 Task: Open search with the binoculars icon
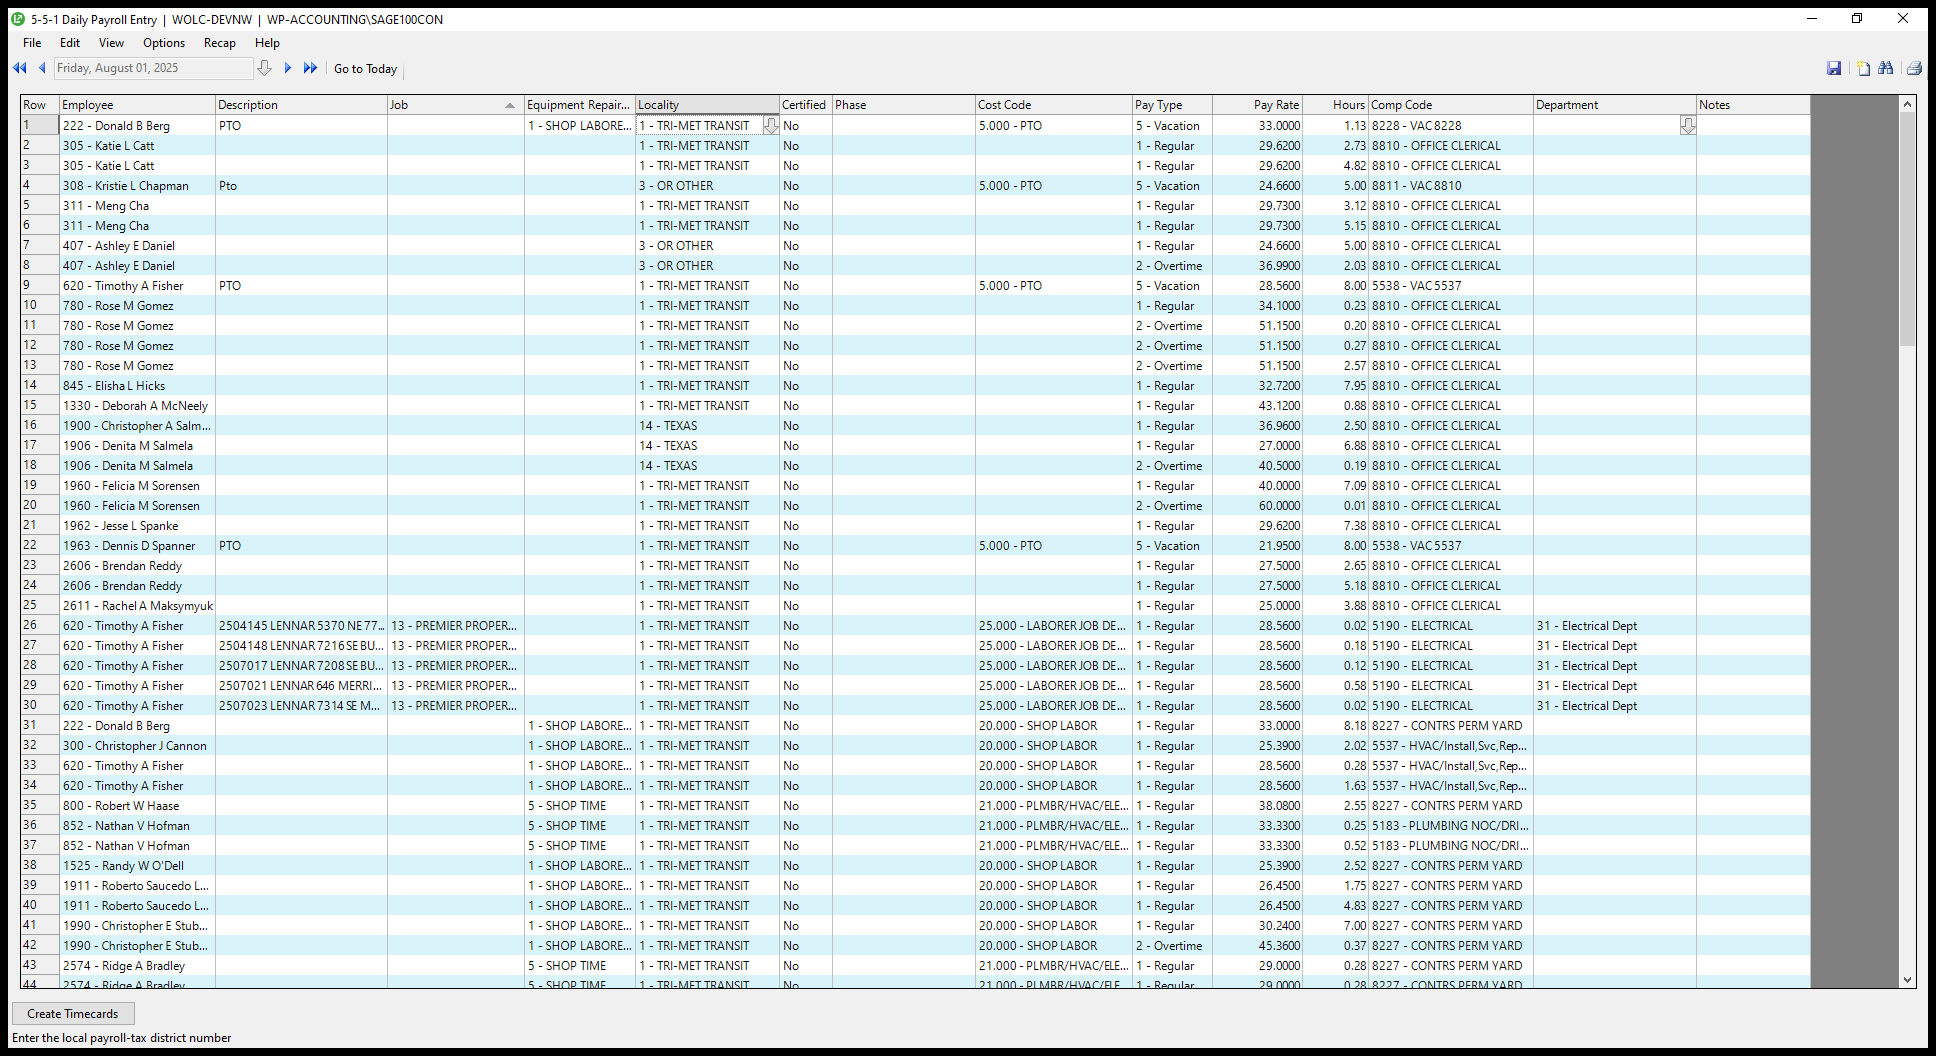tap(1886, 68)
